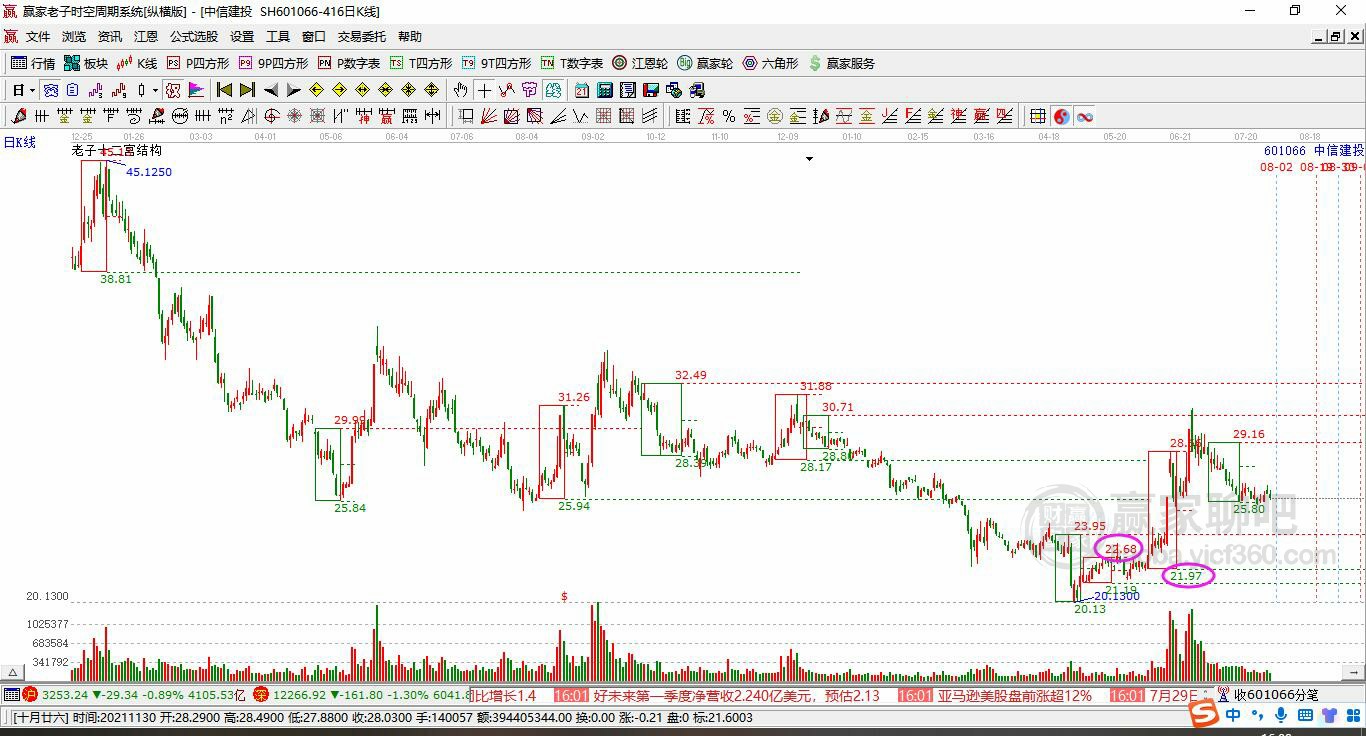Jump to last bar with skip-end icon

(247, 90)
